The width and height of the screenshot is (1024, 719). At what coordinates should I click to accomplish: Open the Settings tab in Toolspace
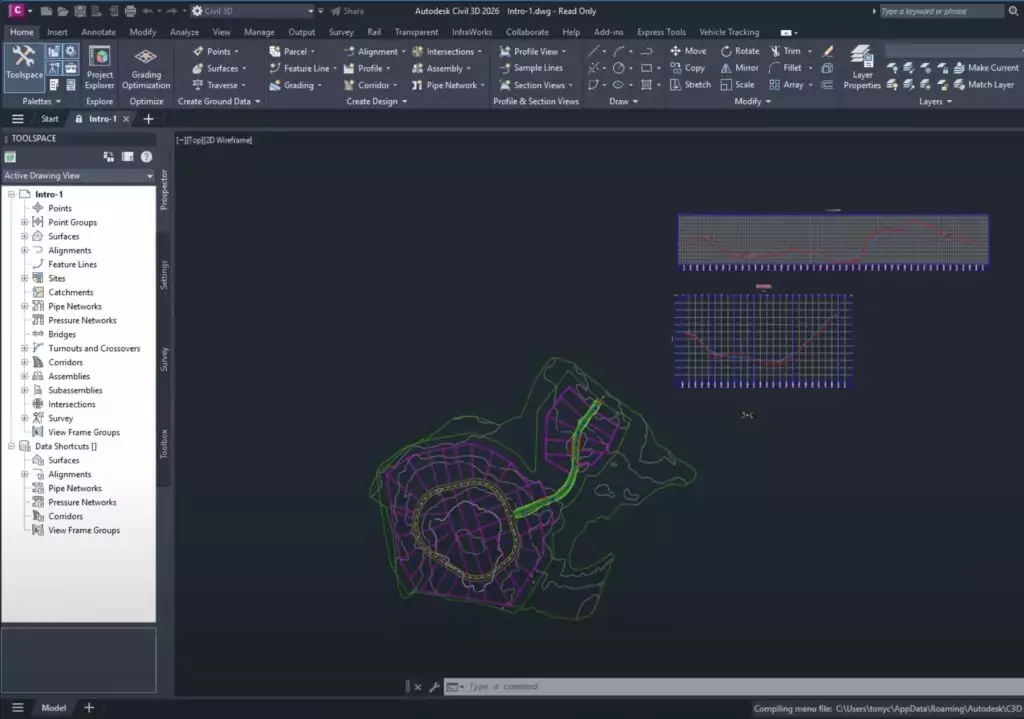pos(164,275)
